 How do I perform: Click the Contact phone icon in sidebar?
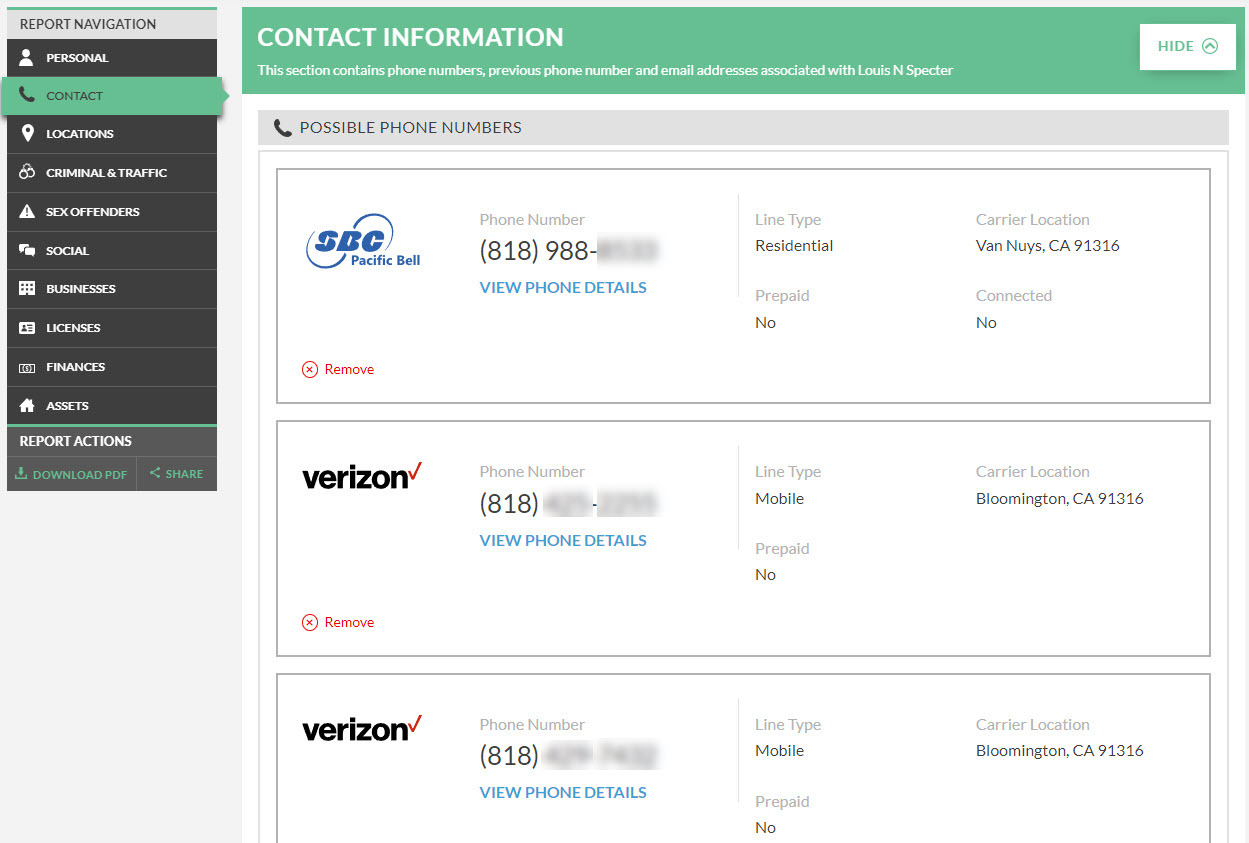coord(27,96)
